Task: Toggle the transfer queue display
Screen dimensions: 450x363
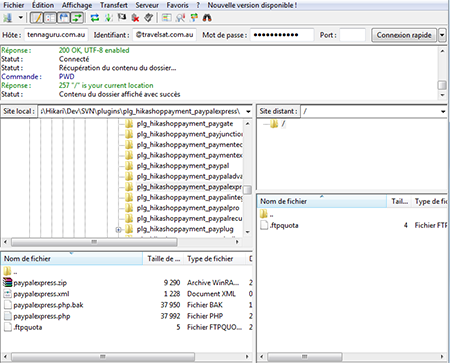Action: click(x=77, y=18)
